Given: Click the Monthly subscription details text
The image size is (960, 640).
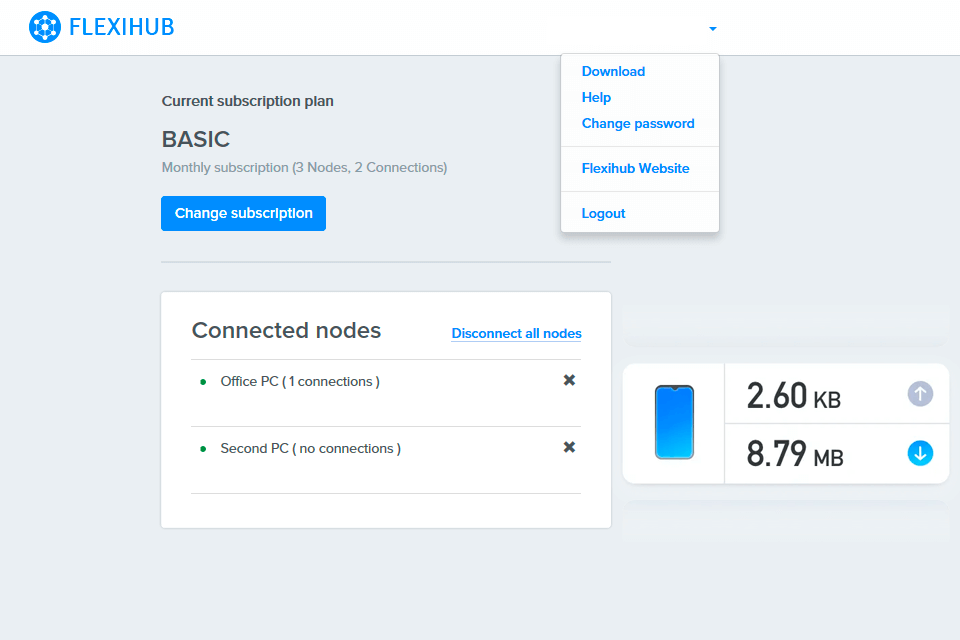Looking at the screenshot, I should 304,167.
